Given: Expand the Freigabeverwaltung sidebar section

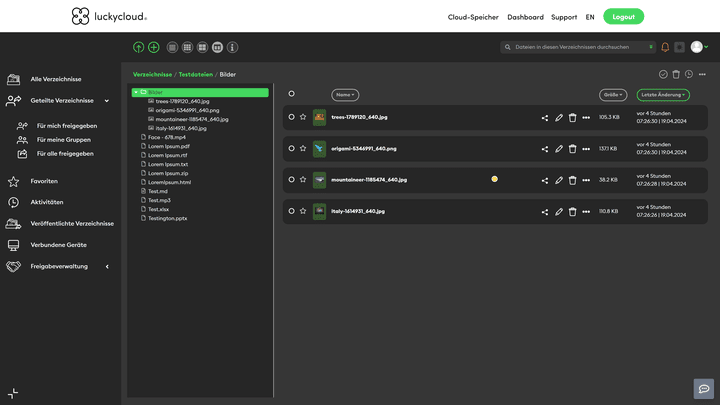Looking at the screenshot, I should (107, 266).
